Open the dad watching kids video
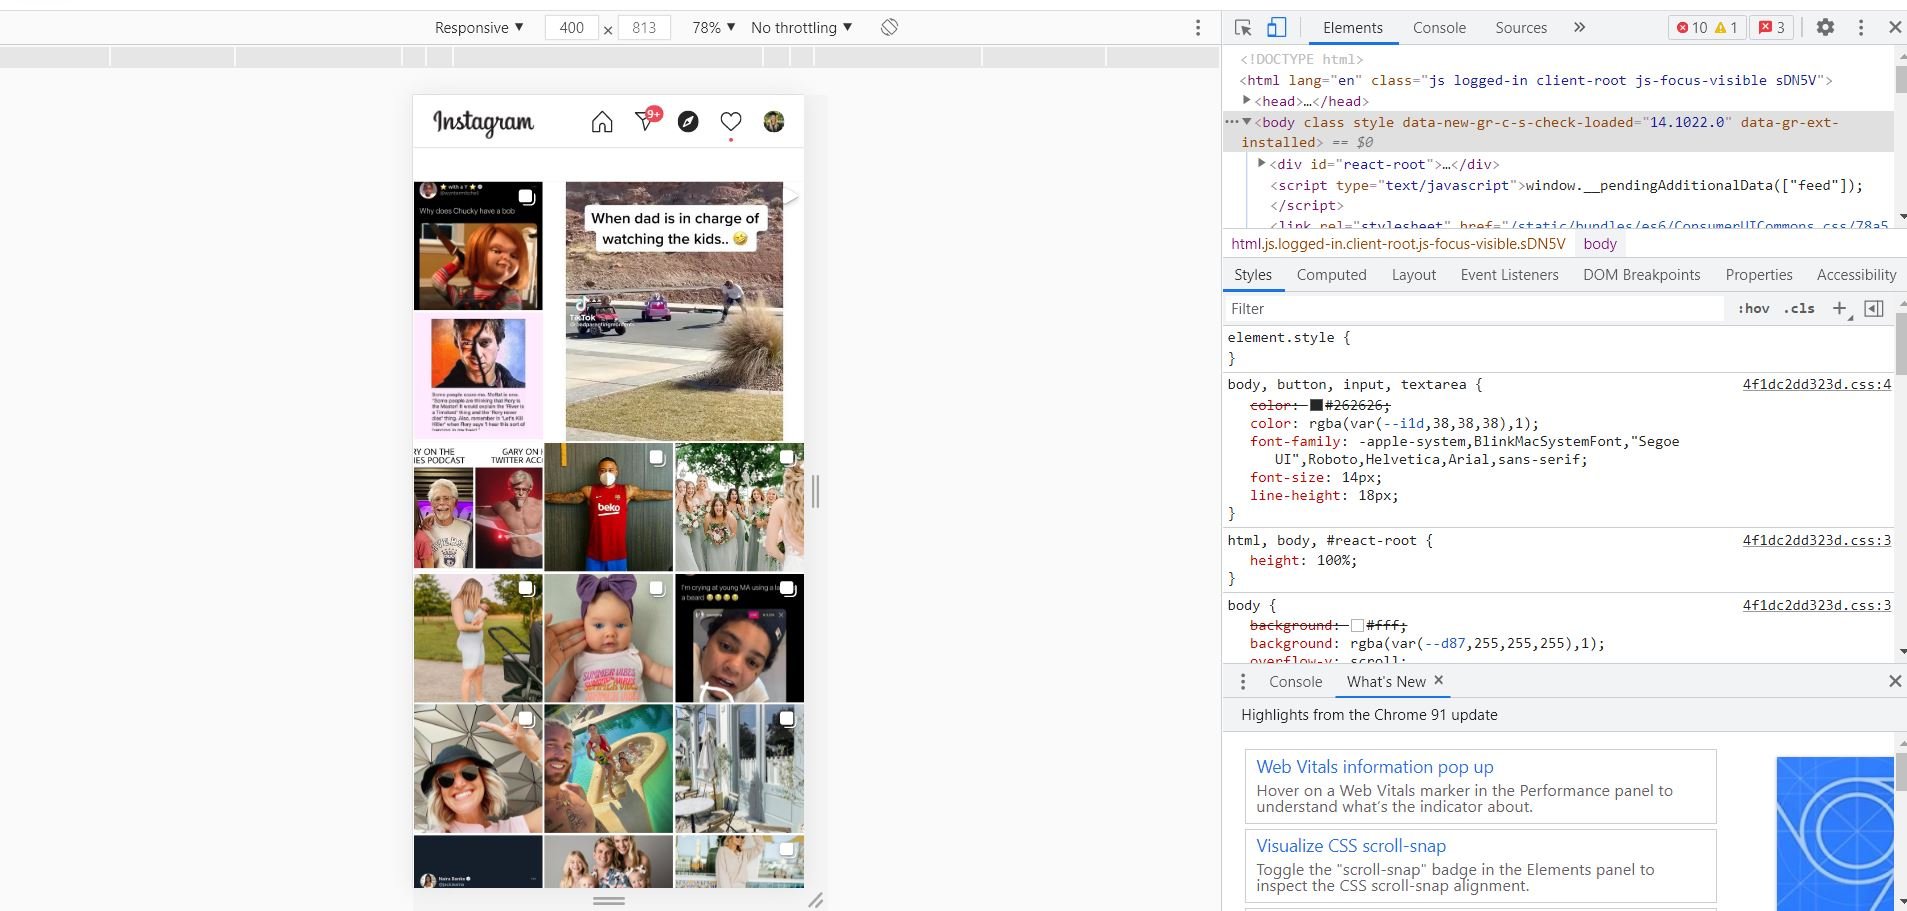The width and height of the screenshot is (1907, 911). pos(674,311)
